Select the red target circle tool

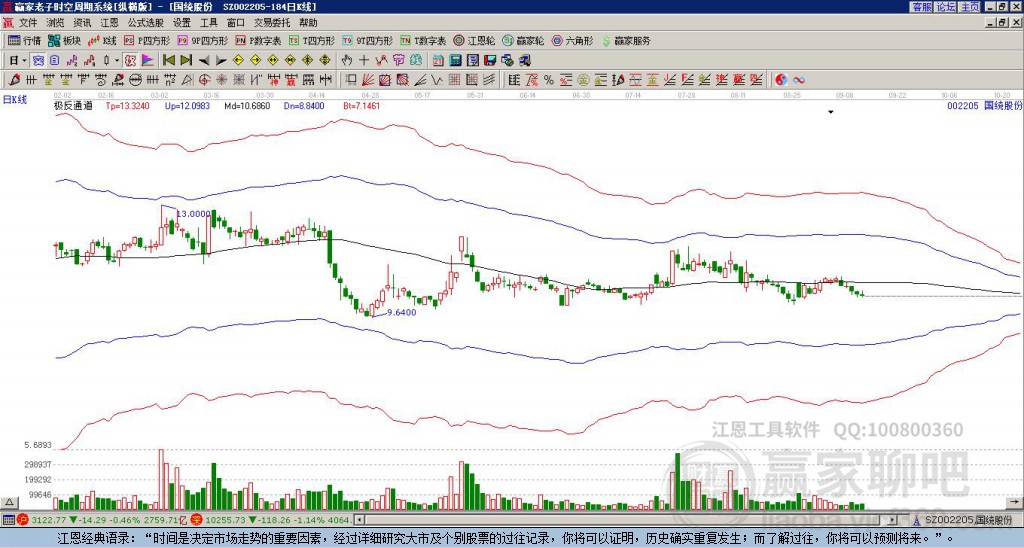204,80
